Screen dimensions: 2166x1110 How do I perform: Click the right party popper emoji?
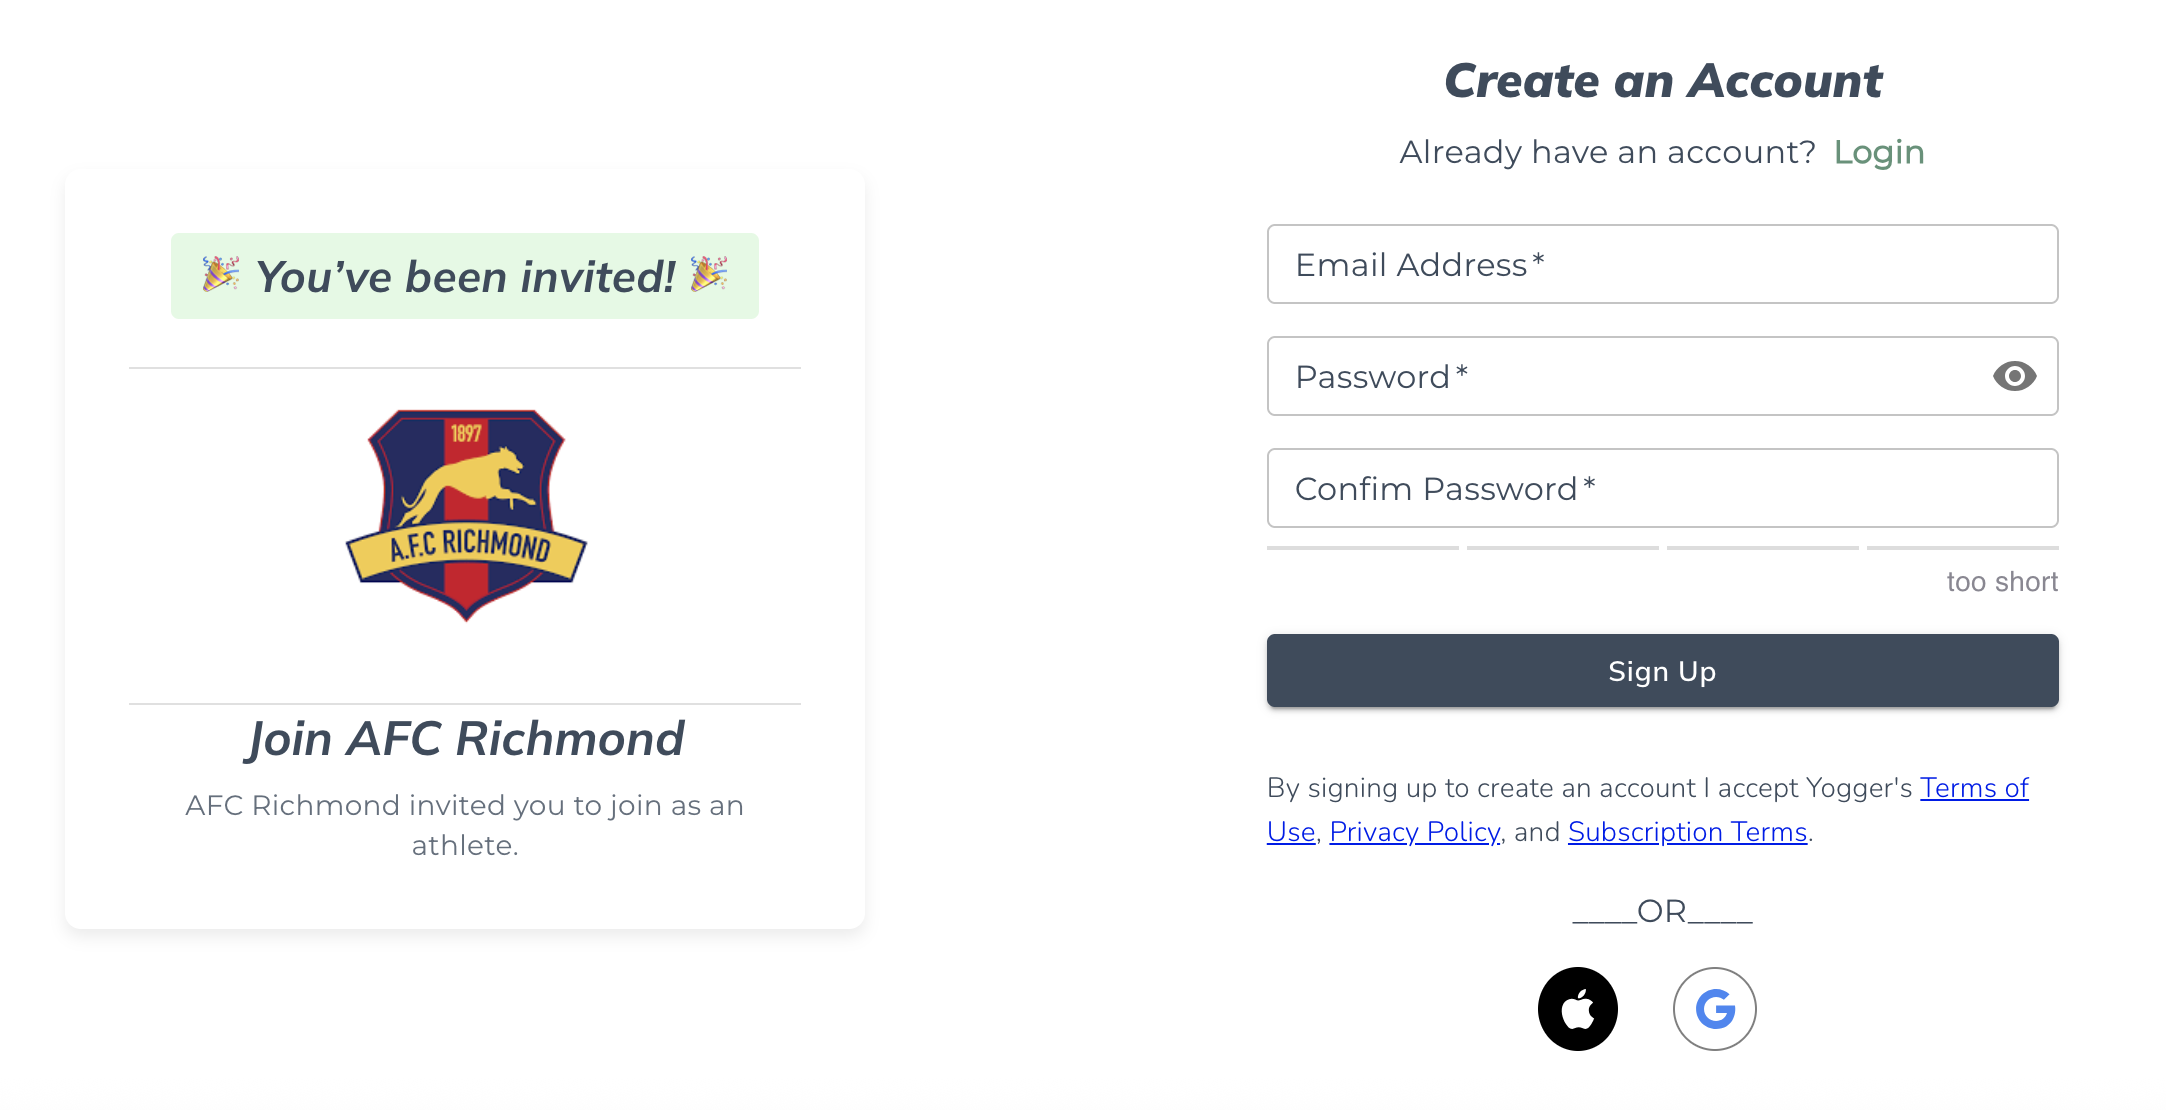tap(709, 274)
